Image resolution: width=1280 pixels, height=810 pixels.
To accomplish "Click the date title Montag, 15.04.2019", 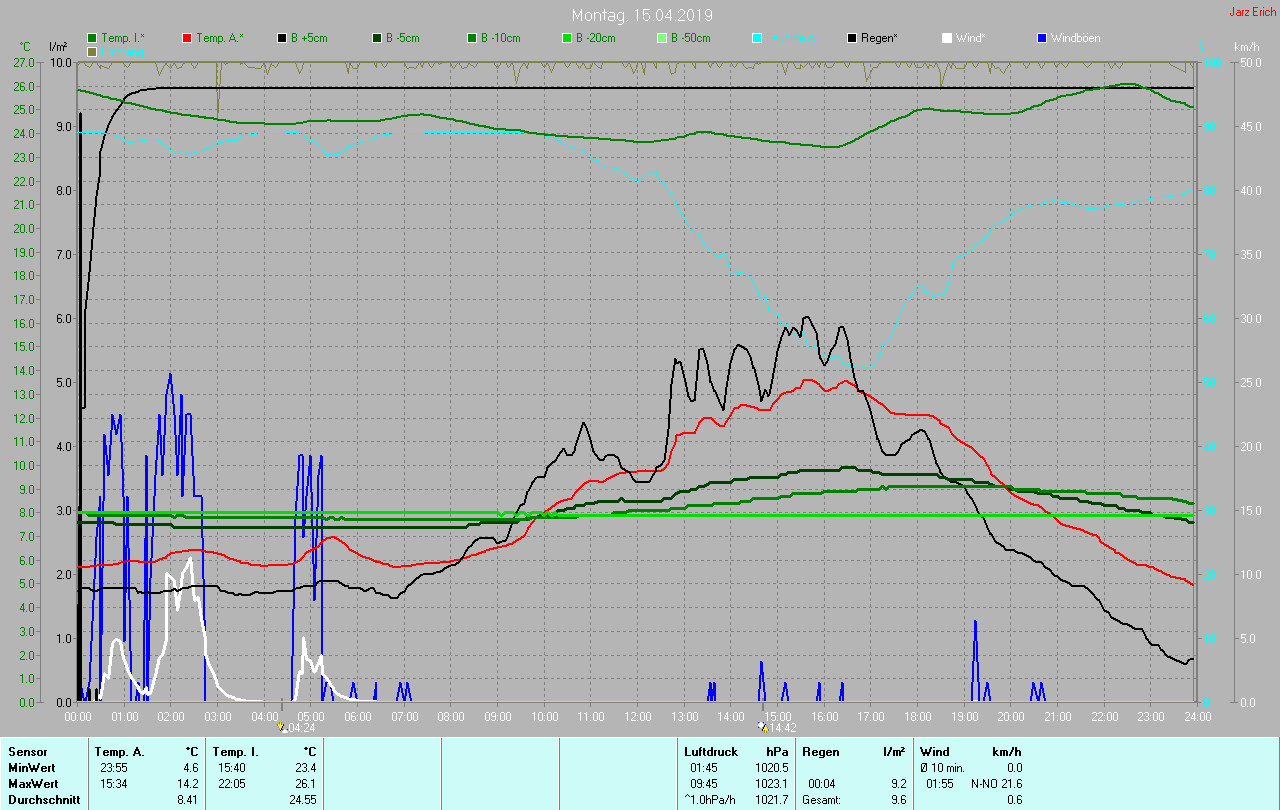I will coord(642,15).
